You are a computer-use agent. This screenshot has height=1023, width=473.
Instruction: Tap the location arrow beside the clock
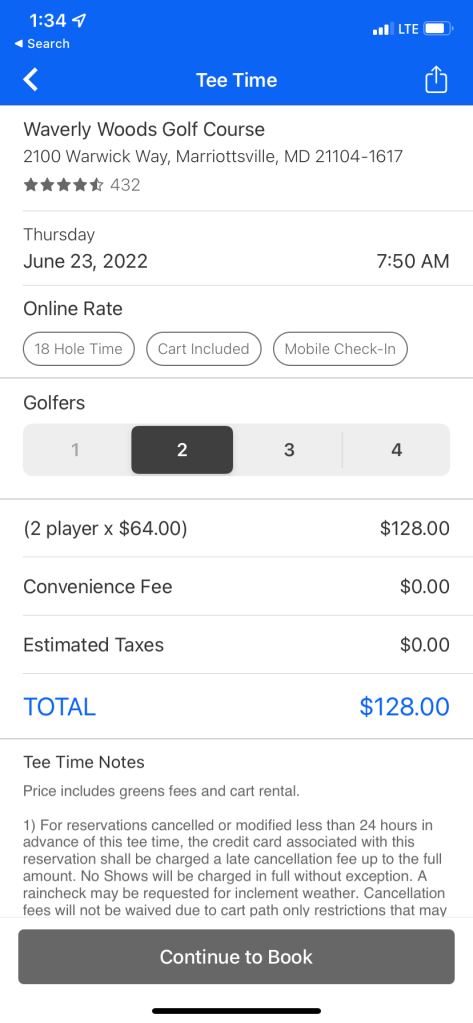coord(79,21)
